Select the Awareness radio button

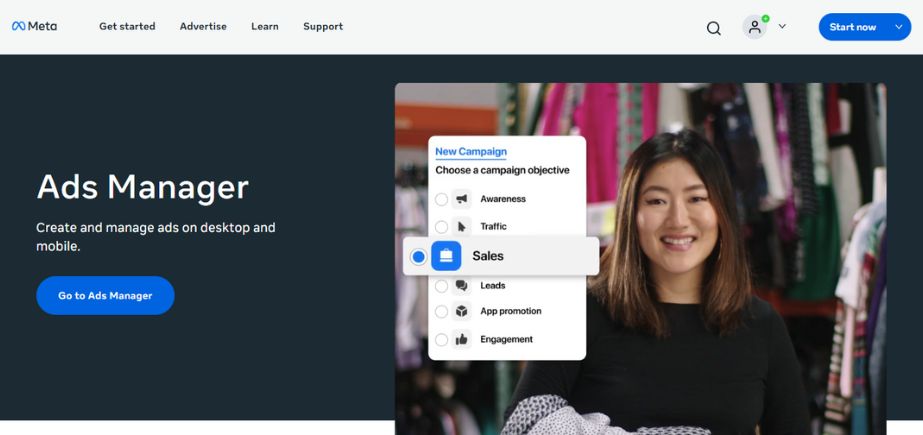coord(441,200)
